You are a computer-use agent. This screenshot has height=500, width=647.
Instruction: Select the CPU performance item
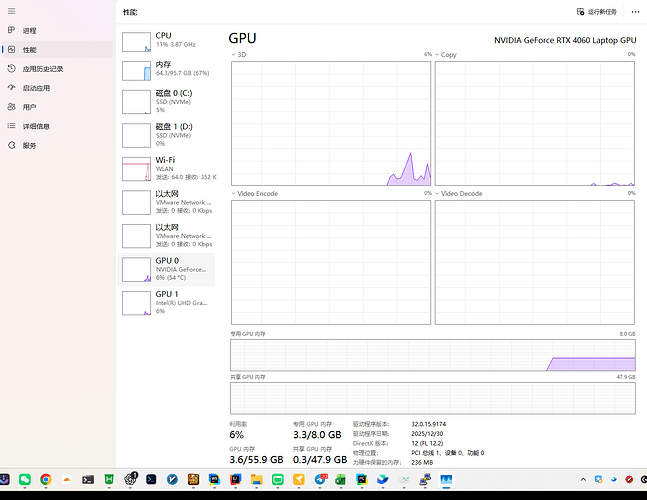click(167, 41)
